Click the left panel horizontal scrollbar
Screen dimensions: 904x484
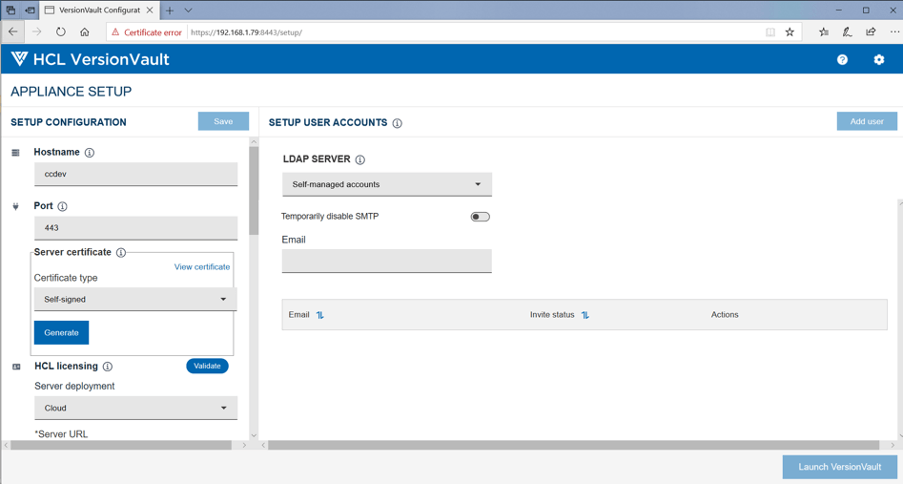tap(121, 445)
